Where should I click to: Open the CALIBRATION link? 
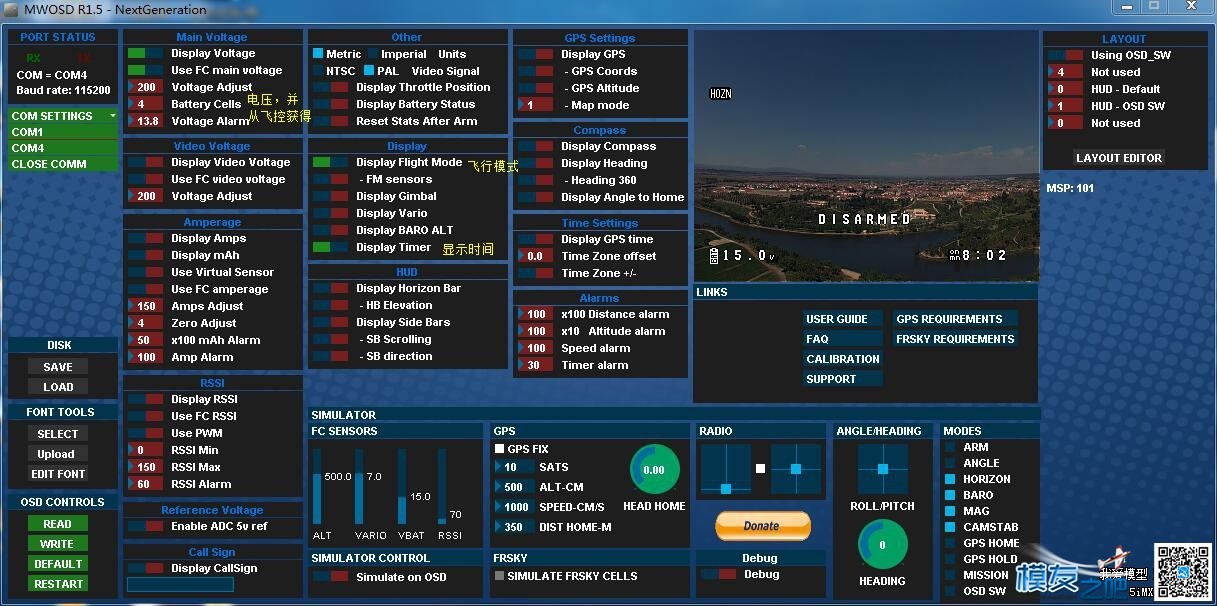[x=843, y=359]
